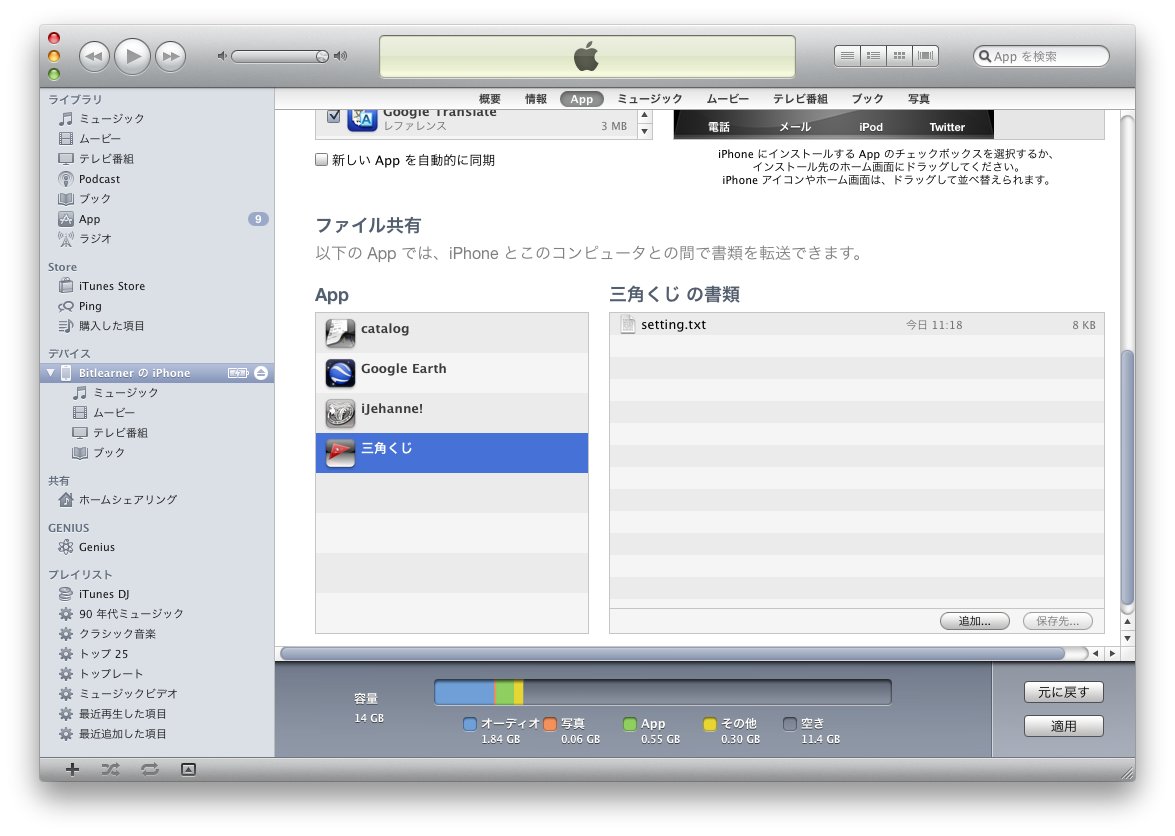This screenshot has width=1175, height=836.
Task: Switch to ブック tab
Action: 867,99
